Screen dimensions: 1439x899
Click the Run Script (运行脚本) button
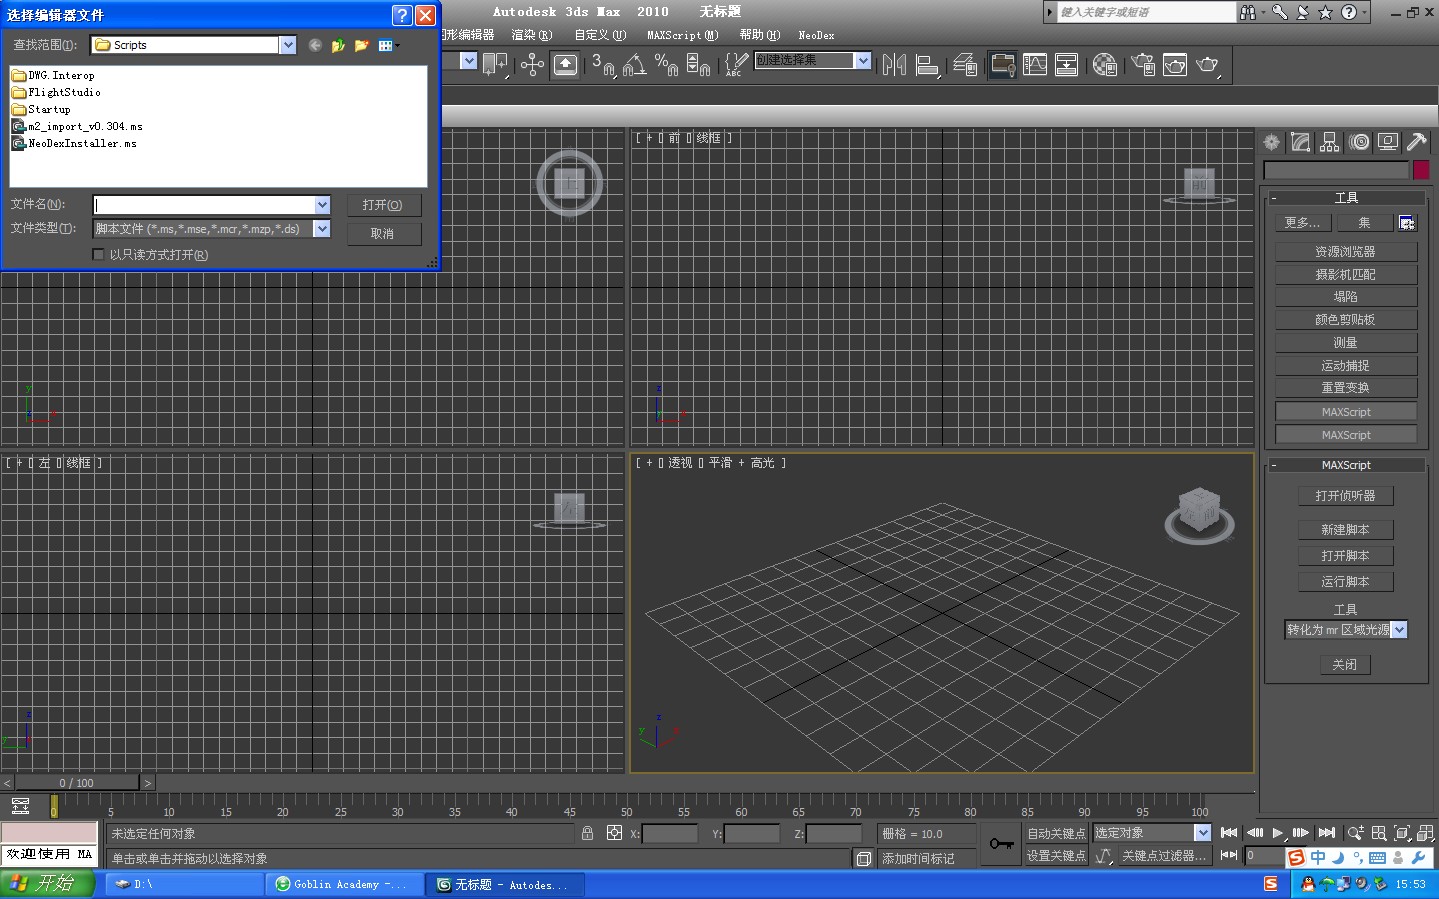[x=1345, y=582]
